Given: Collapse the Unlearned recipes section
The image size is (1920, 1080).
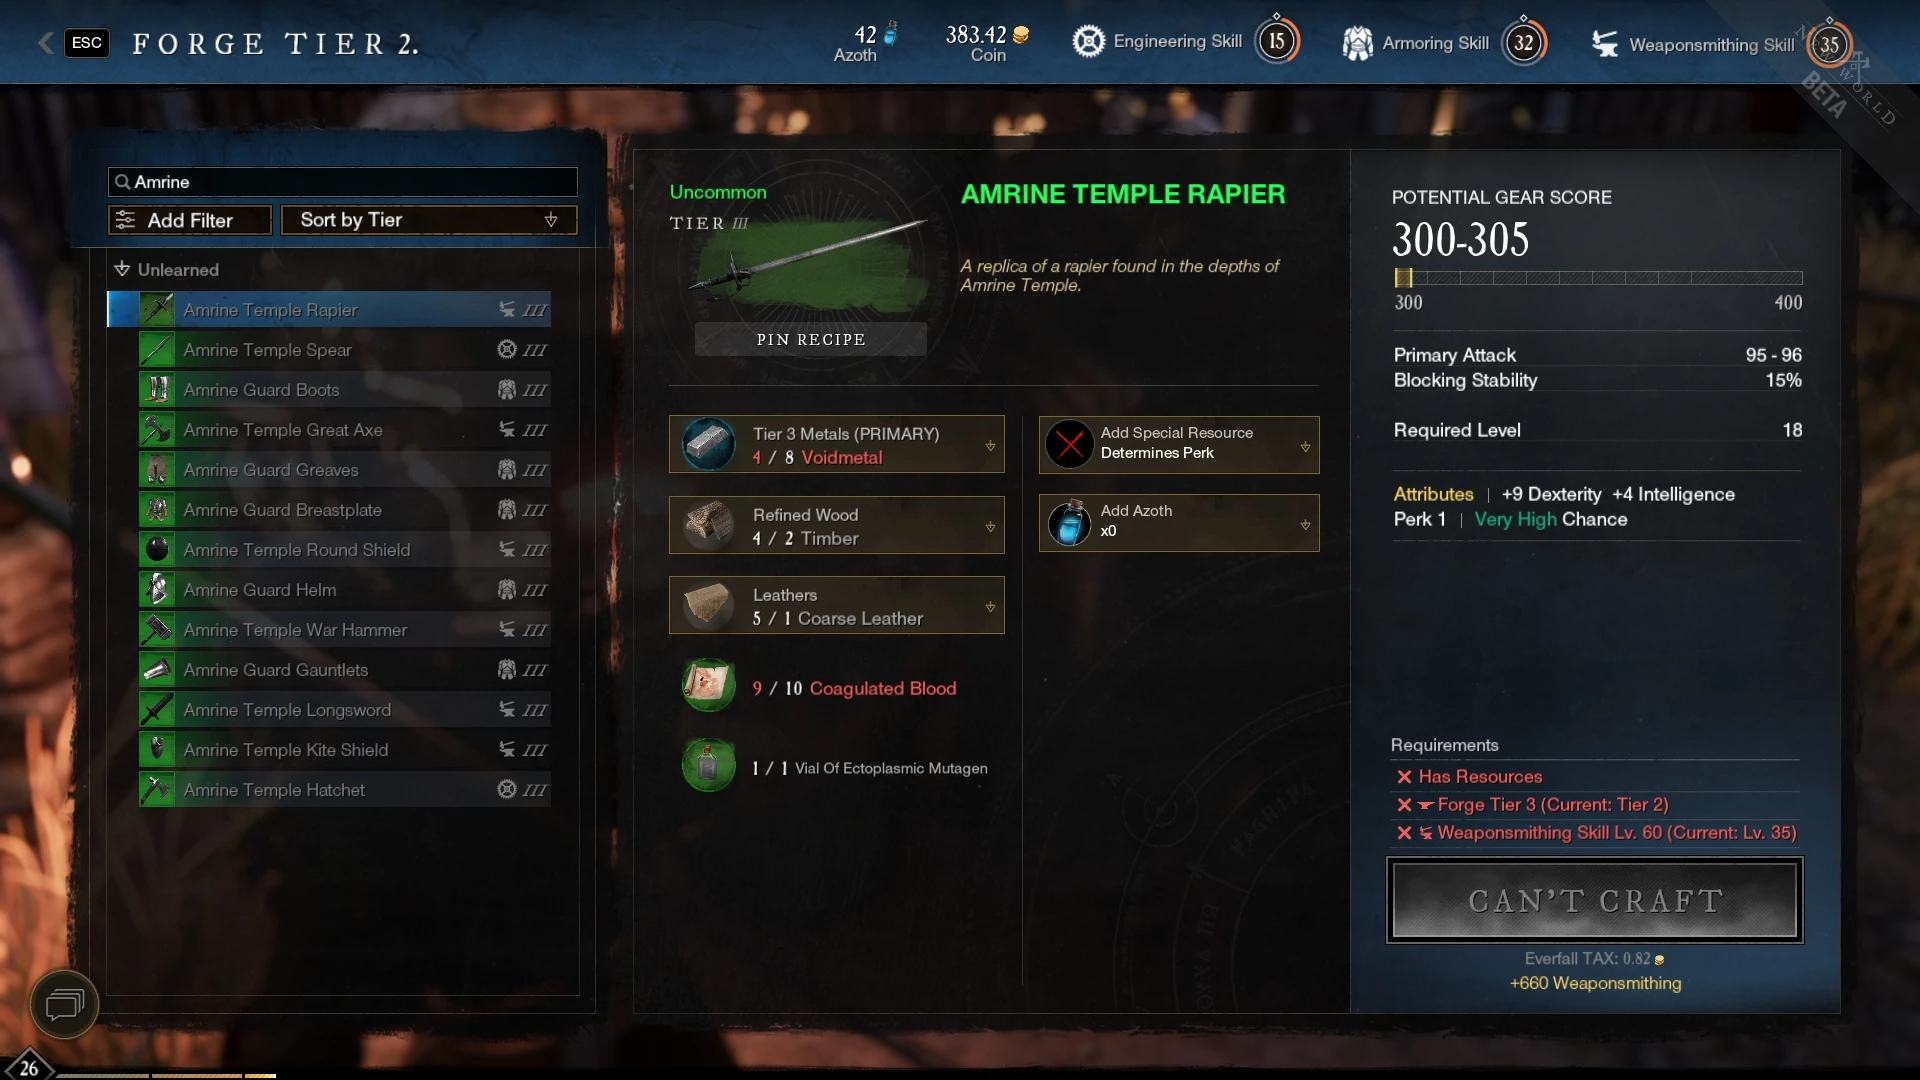Looking at the screenshot, I should click(166, 269).
